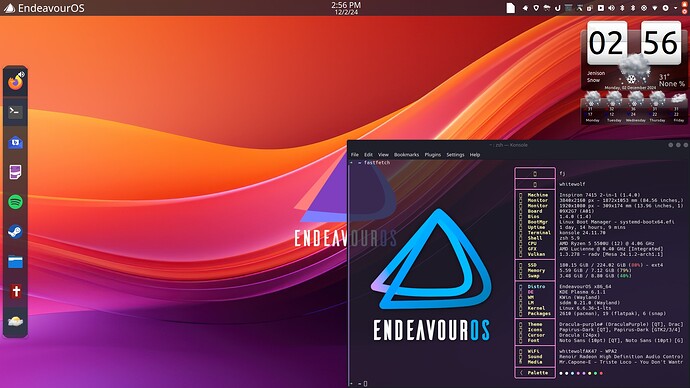This screenshot has height=388, width=690.
Task: Open the volume speaker tray icon
Action: pyautogui.click(x=612, y=8)
